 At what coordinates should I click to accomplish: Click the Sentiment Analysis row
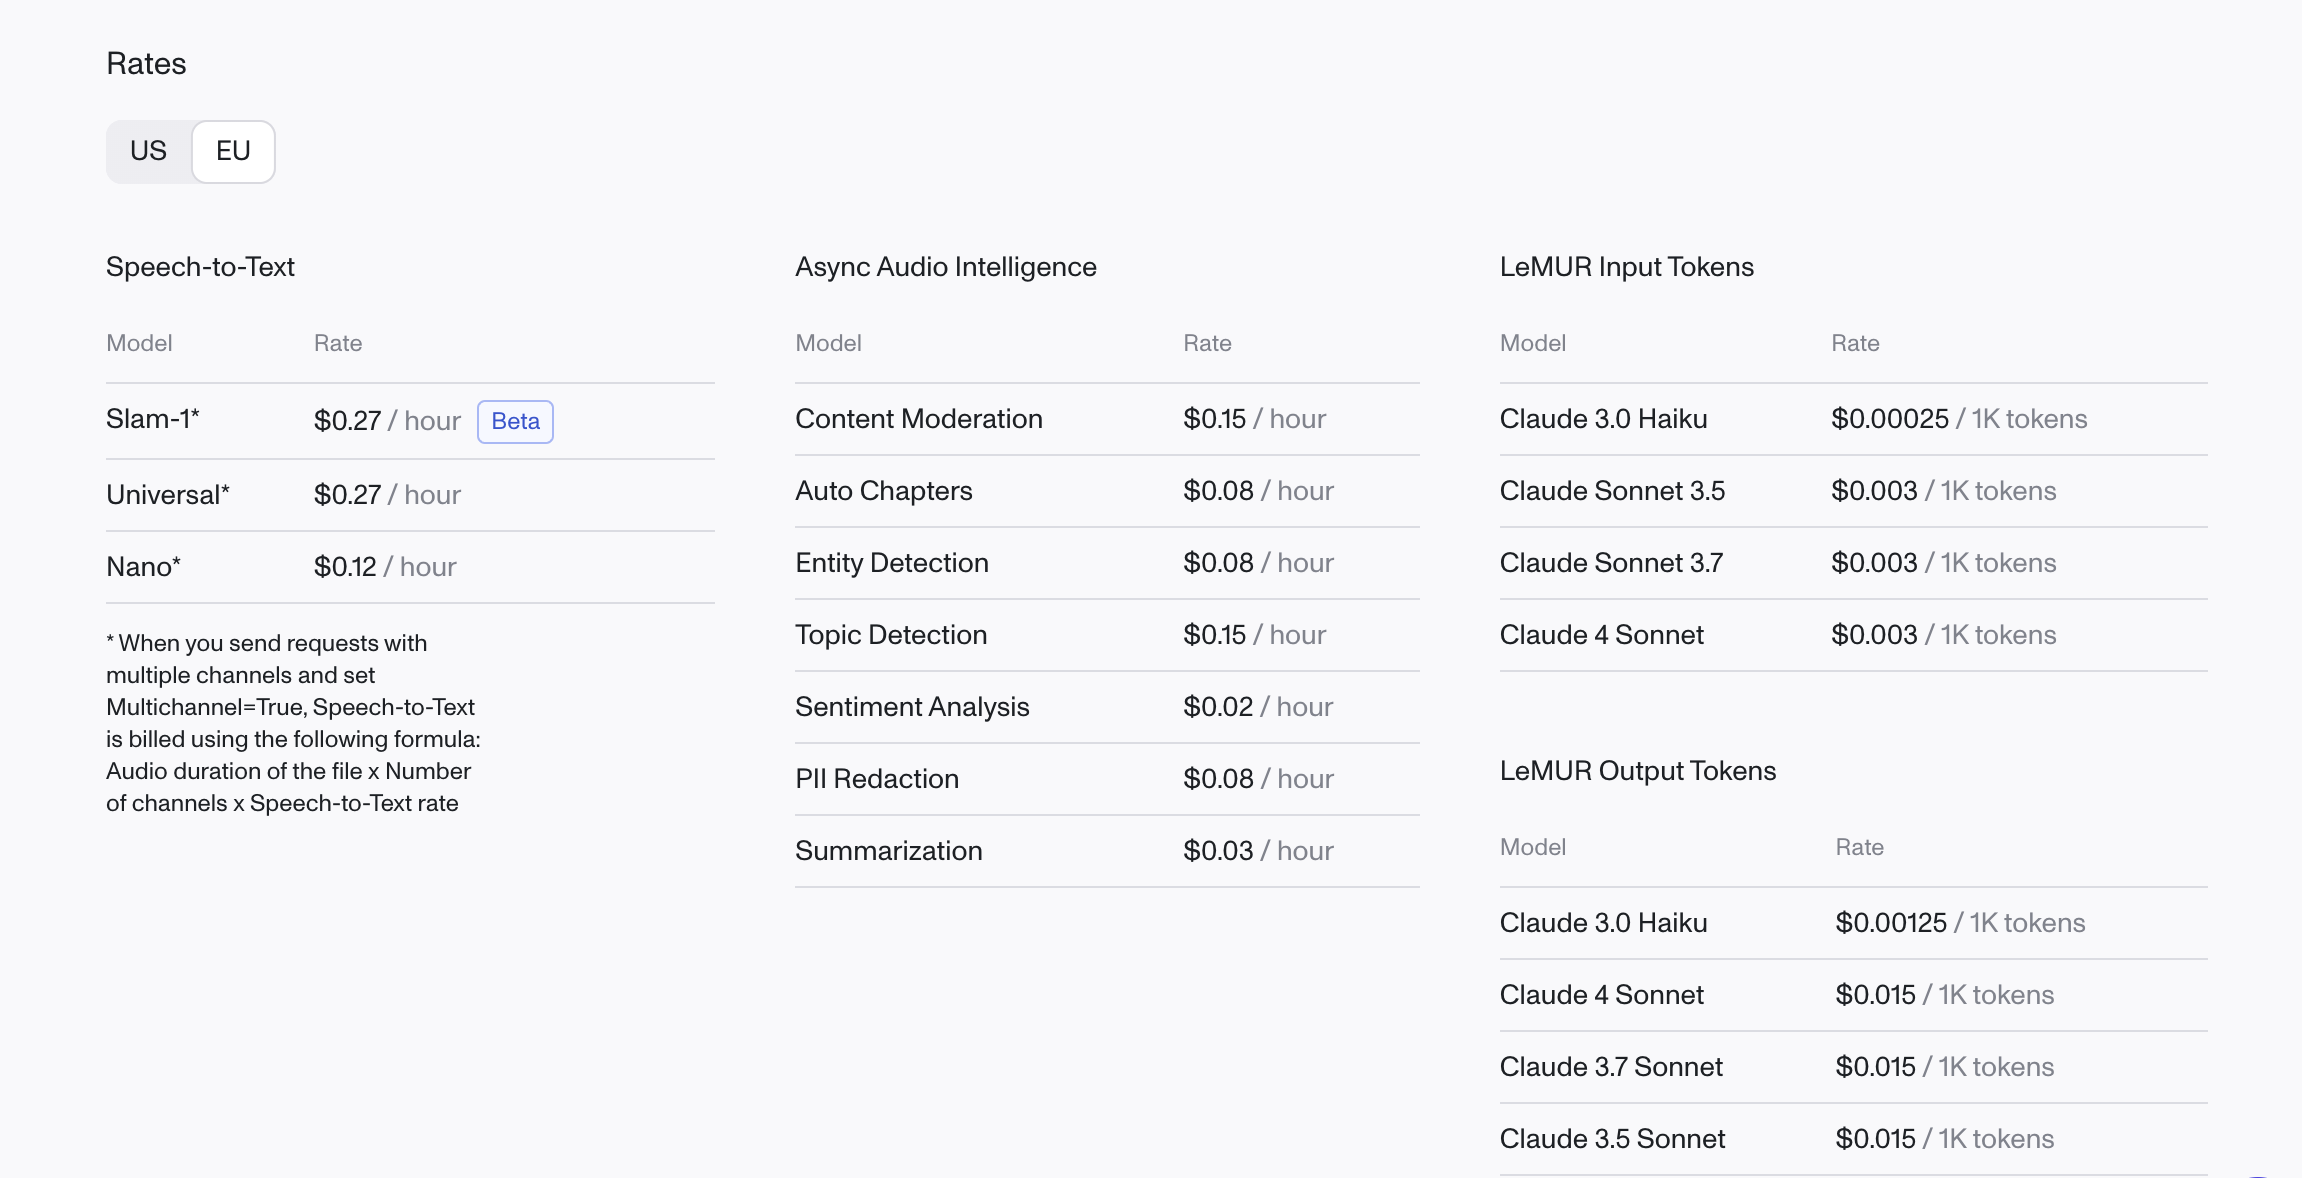tap(1107, 707)
